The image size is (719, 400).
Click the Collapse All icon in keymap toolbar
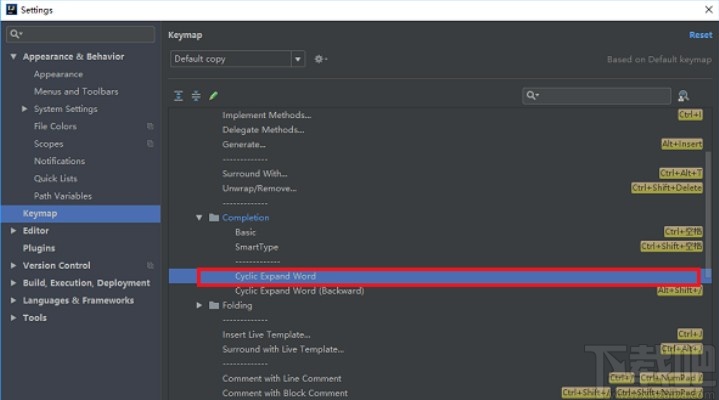point(196,96)
